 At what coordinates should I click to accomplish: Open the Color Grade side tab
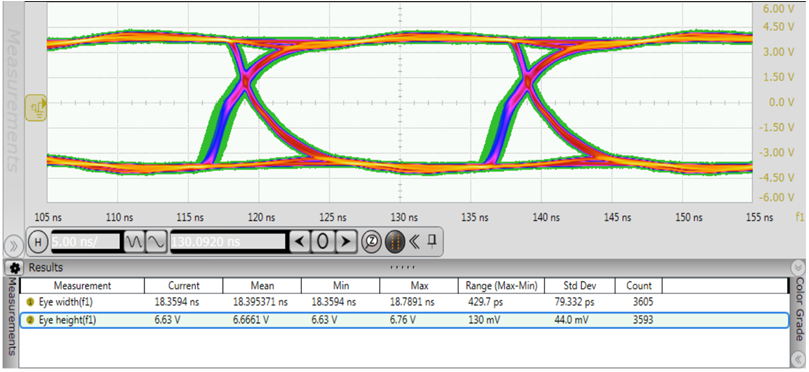tap(799, 309)
